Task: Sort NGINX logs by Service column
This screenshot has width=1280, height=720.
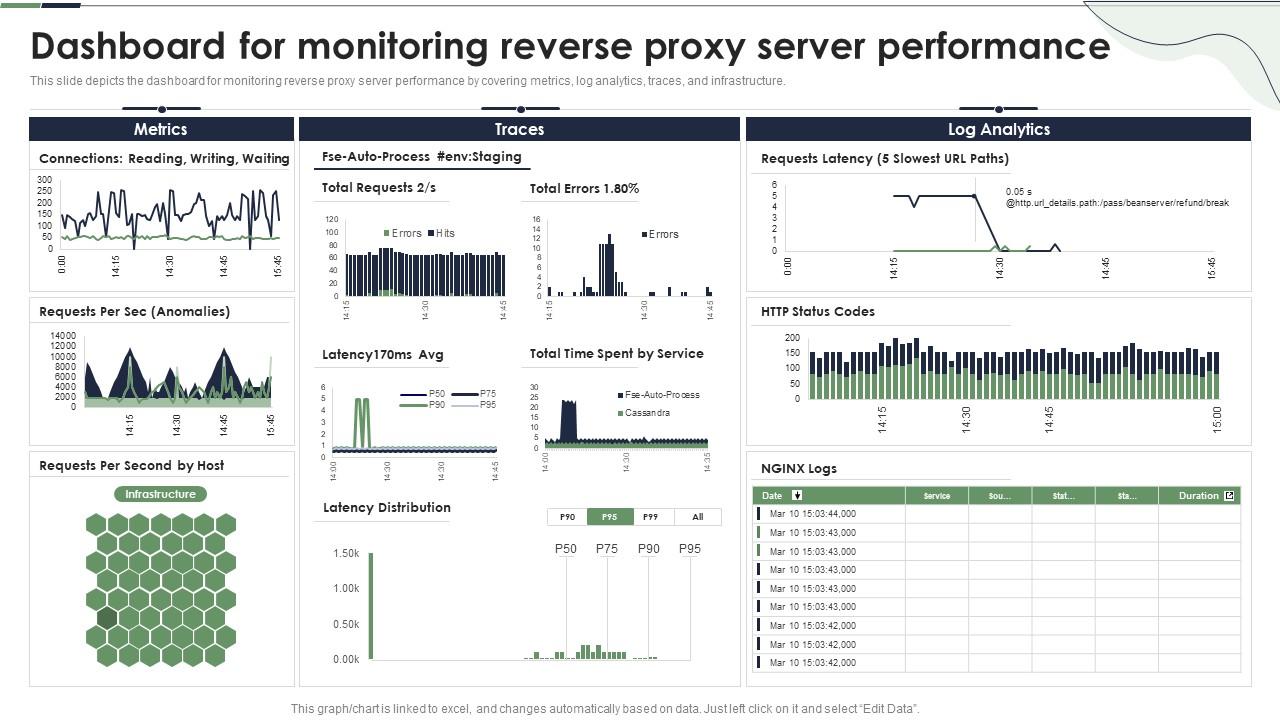Action: [x=937, y=496]
